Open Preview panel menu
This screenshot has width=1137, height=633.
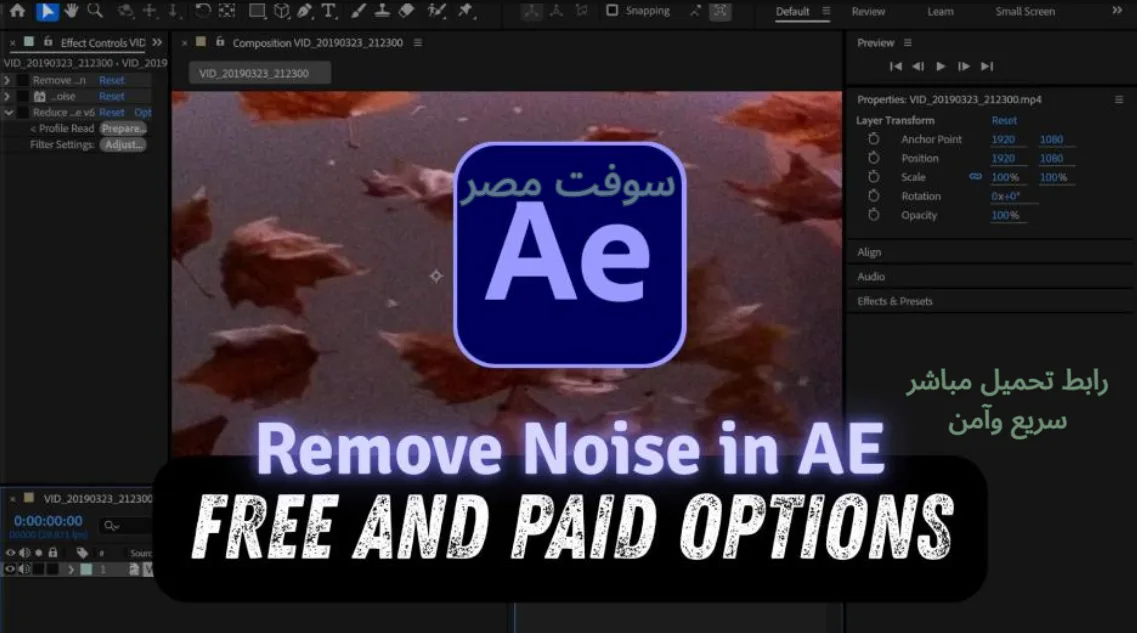(908, 43)
